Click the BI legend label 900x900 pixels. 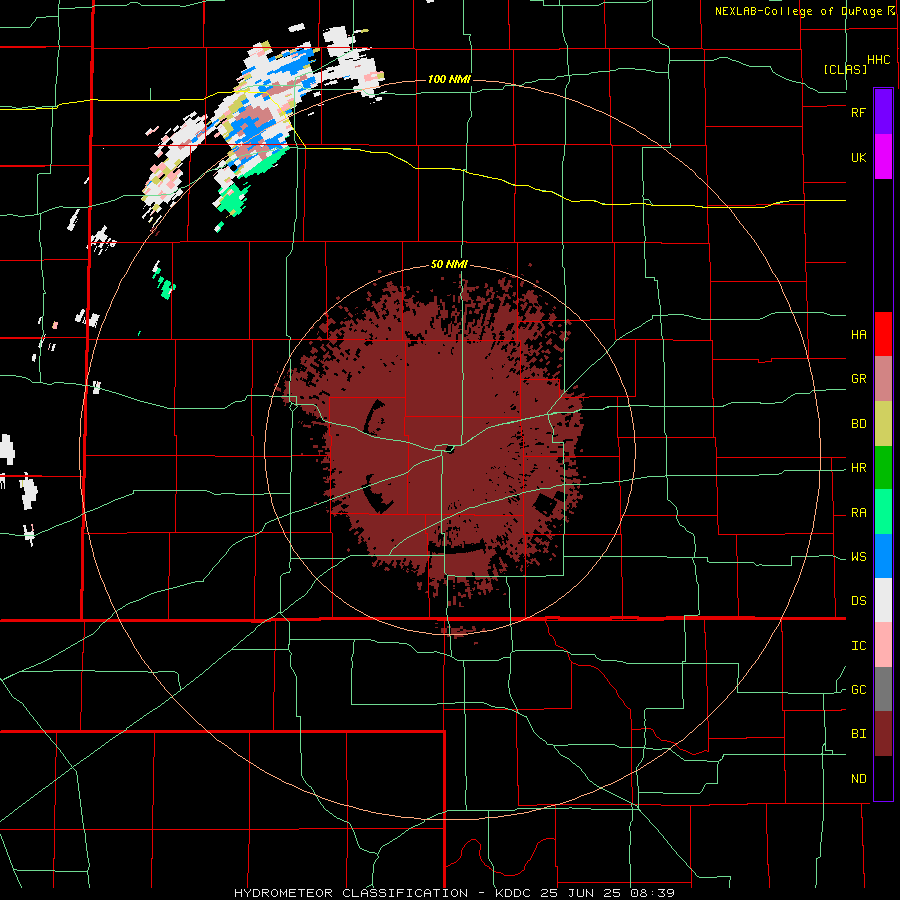pyautogui.click(x=858, y=734)
